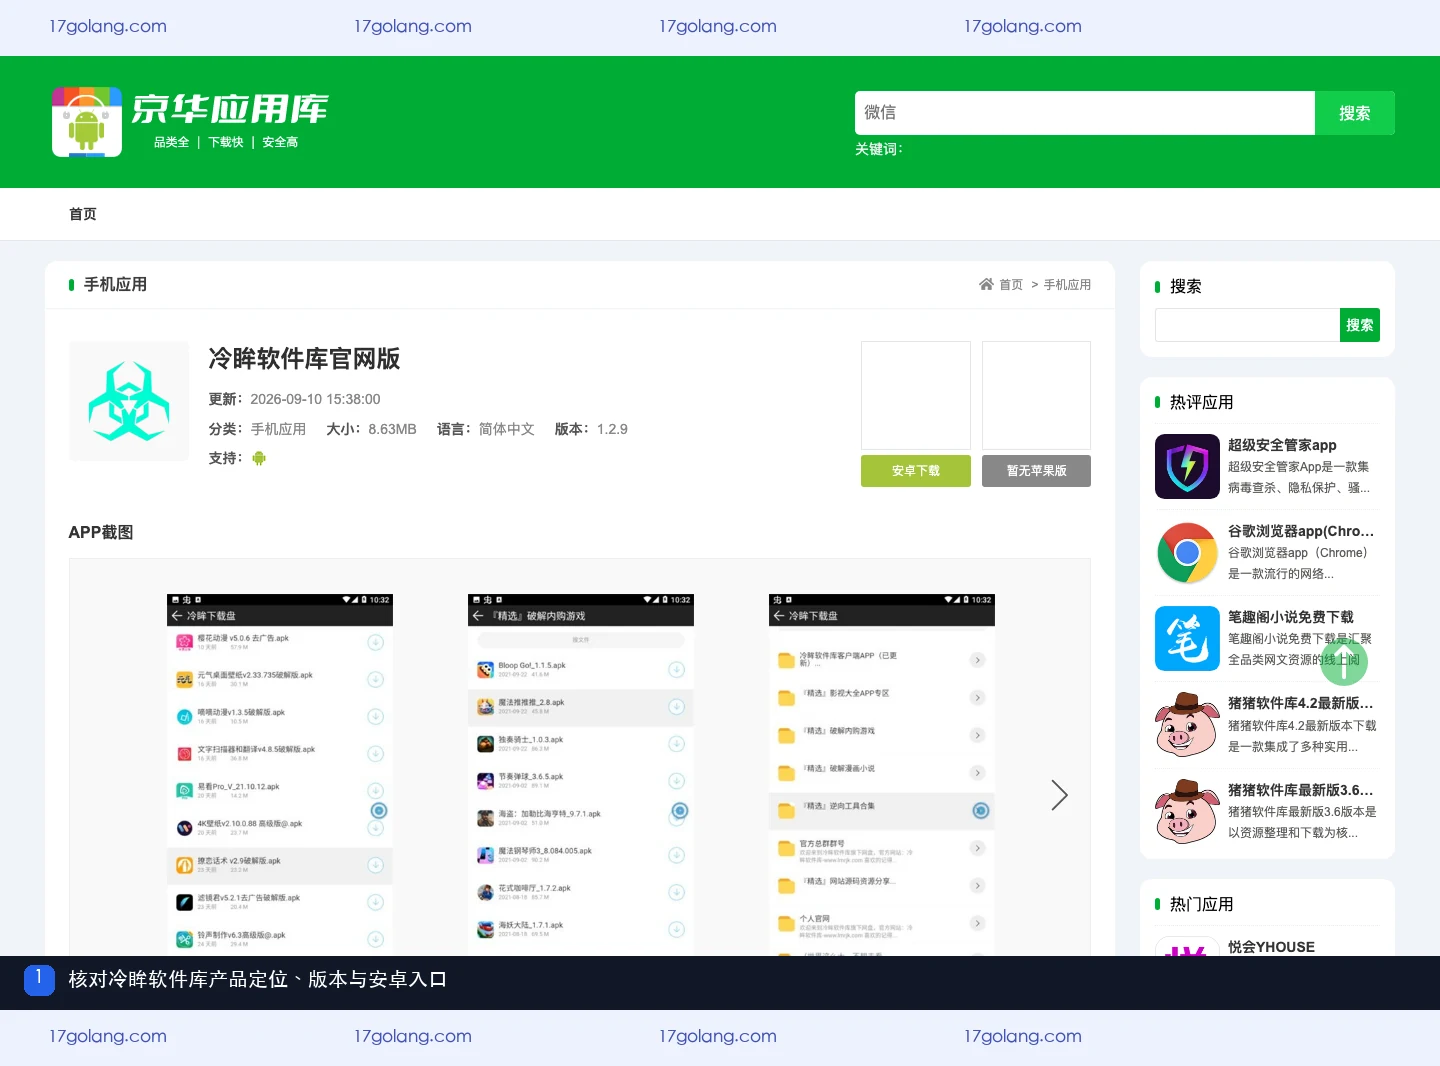
Task: Open the 笔趣阁 blue pen icon
Action: tap(1187, 639)
